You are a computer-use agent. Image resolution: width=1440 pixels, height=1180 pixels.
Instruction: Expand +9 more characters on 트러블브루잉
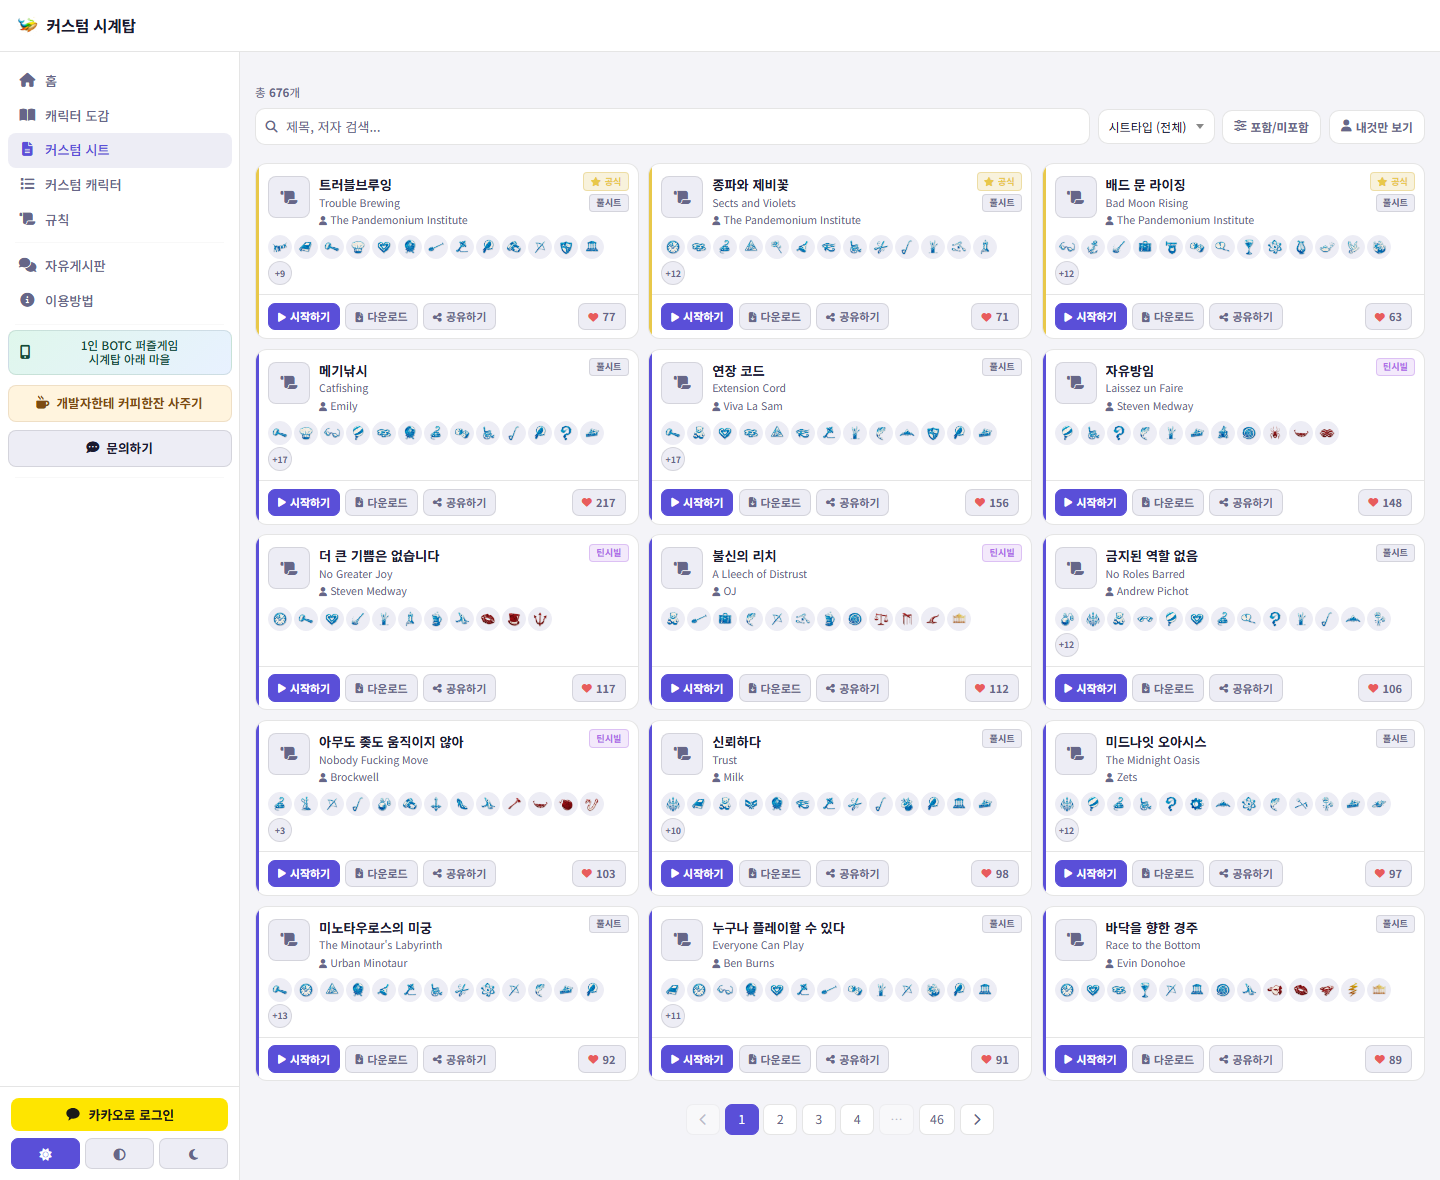tap(280, 273)
